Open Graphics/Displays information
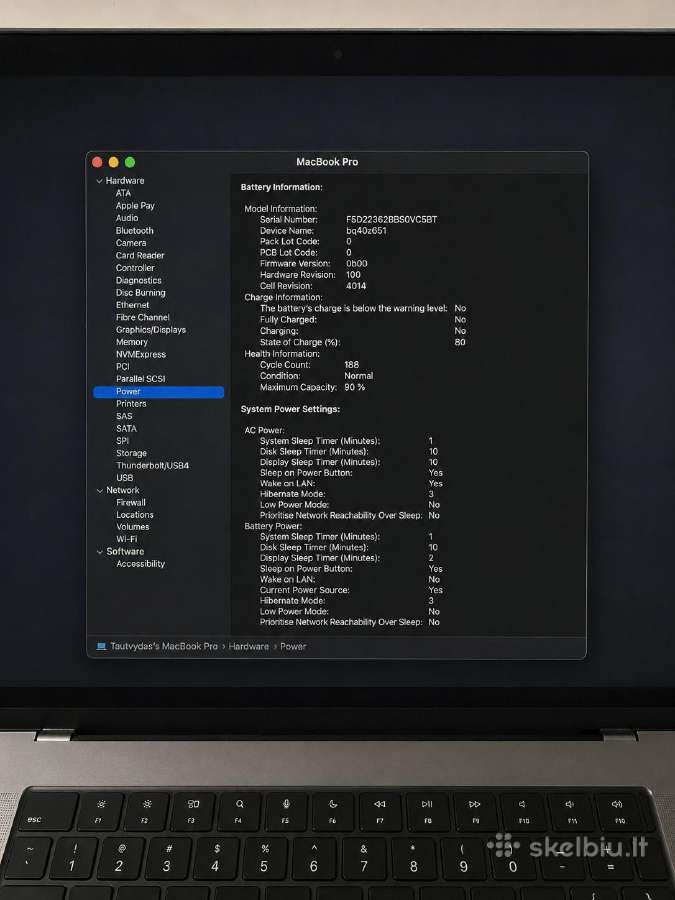Image resolution: width=675 pixels, height=900 pixels. [x=151, y=329]
